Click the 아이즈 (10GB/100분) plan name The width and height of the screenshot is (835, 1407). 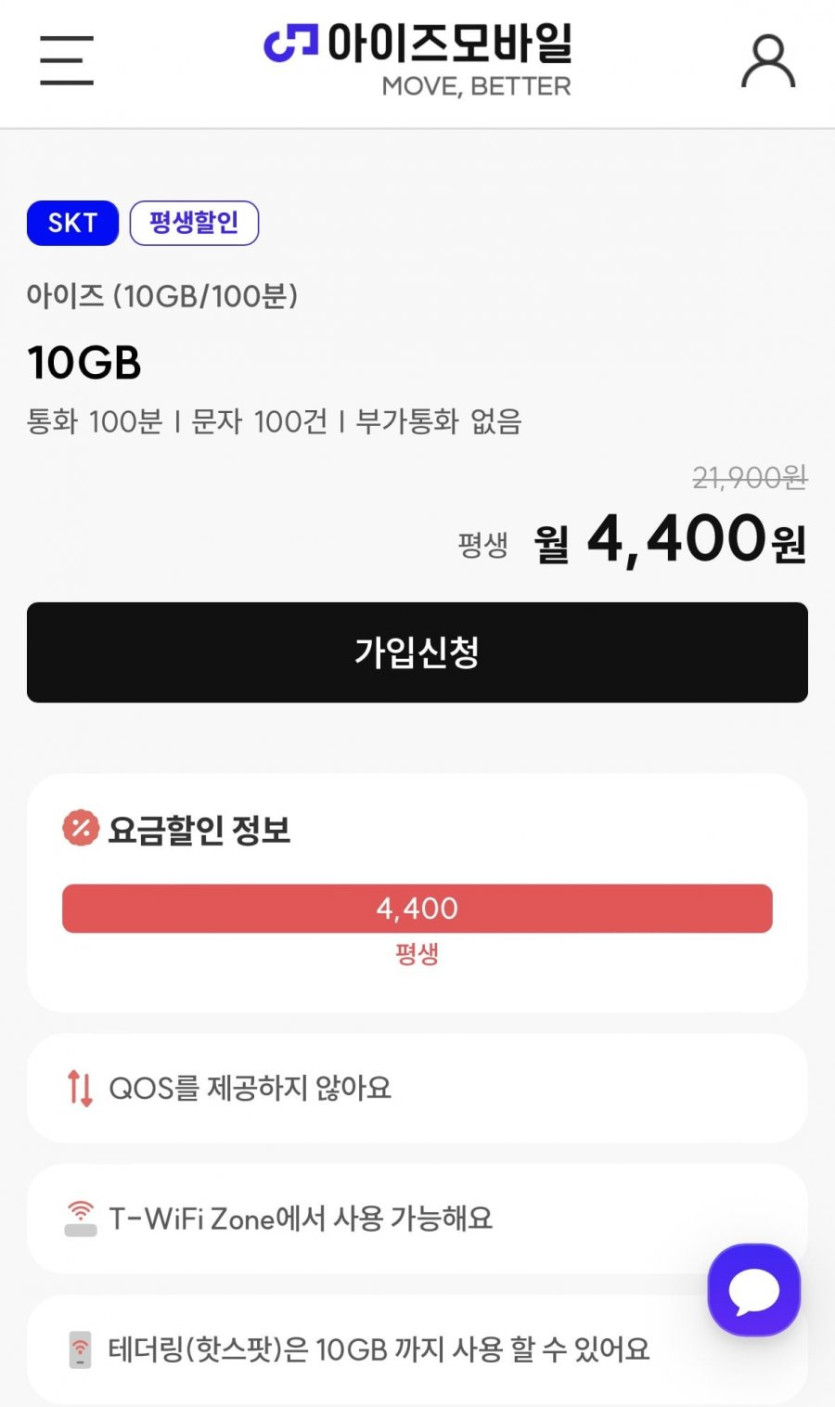coord(162,296)
